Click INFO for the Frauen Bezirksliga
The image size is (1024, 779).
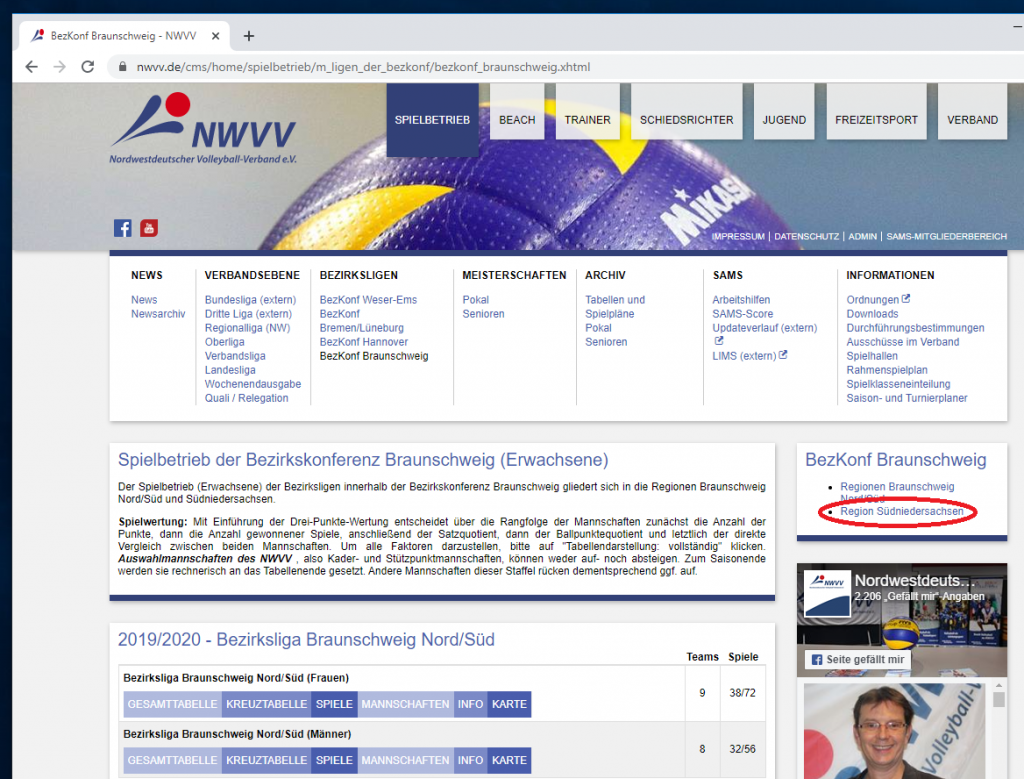coord(470,704)
